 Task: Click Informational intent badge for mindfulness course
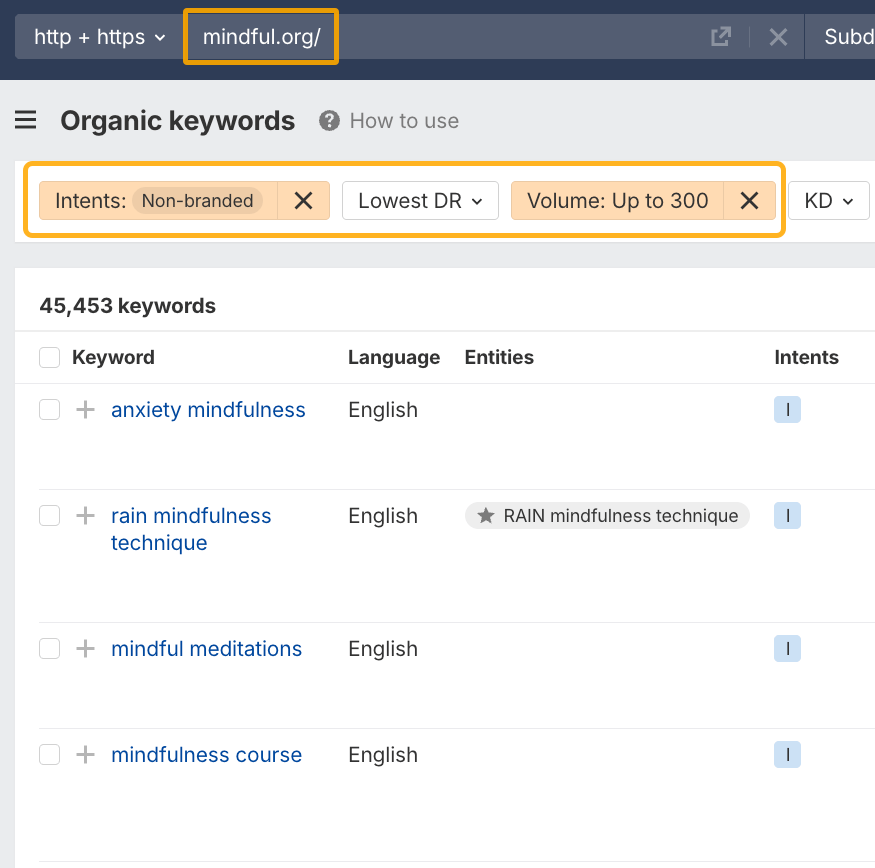pyautogui.click(x=787, y=755)
